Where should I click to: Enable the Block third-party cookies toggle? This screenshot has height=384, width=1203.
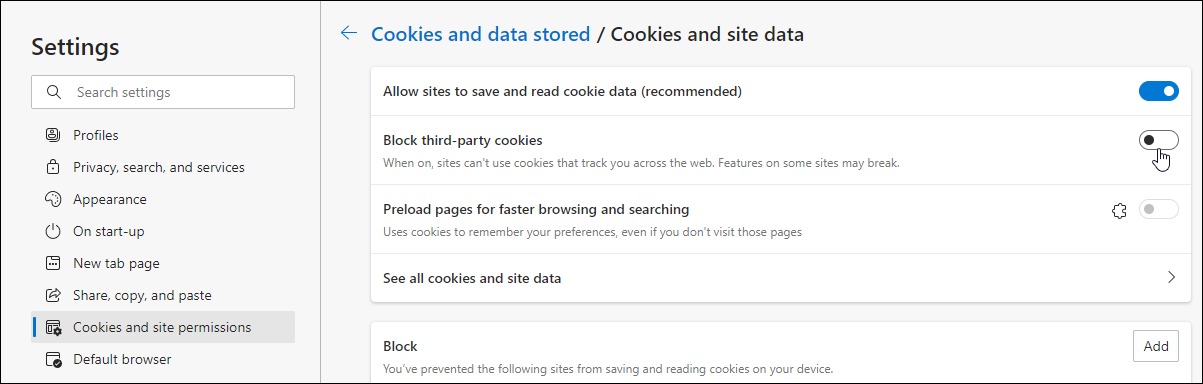coord(1159,141)
